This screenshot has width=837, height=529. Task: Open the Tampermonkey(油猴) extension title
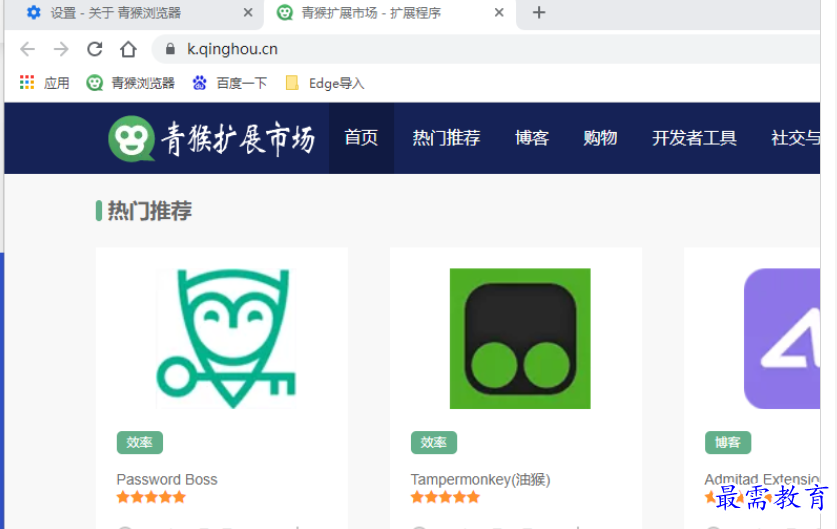tap(480, 479)
